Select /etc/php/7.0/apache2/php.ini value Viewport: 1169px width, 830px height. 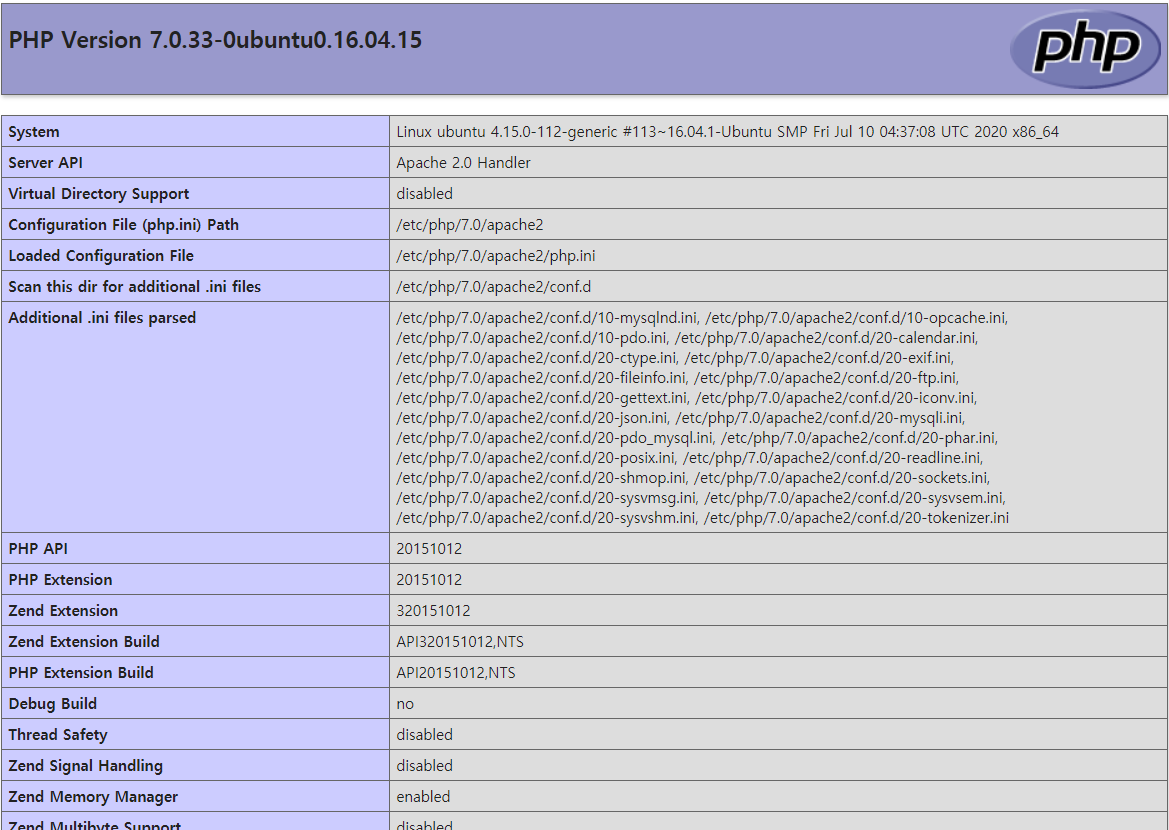pos(496,256)
